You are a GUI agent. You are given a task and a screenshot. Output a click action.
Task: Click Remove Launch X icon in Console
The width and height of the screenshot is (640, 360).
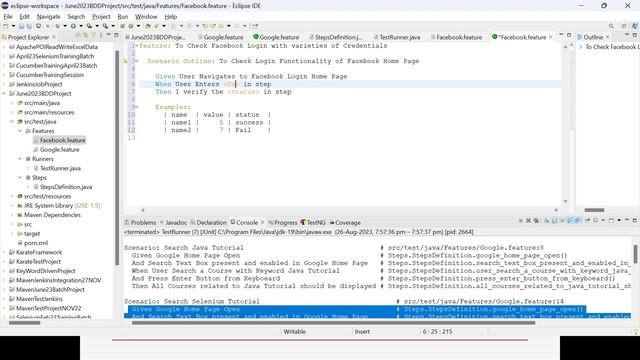click(x=529, y=220)
